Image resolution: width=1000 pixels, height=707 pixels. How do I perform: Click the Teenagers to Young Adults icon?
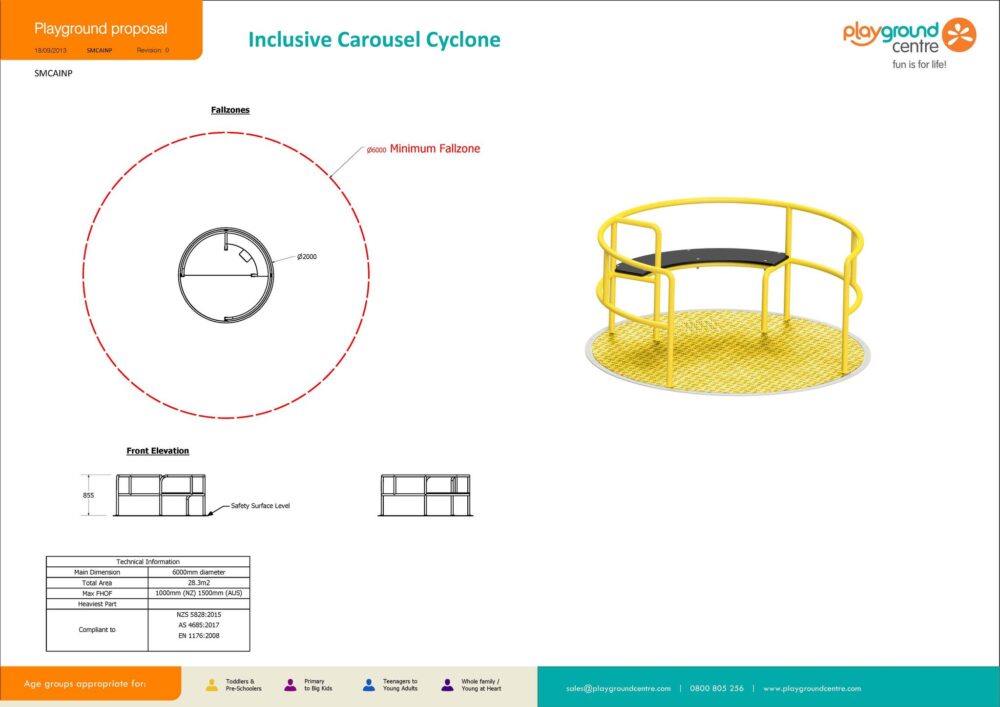click(x=369, y=685)
